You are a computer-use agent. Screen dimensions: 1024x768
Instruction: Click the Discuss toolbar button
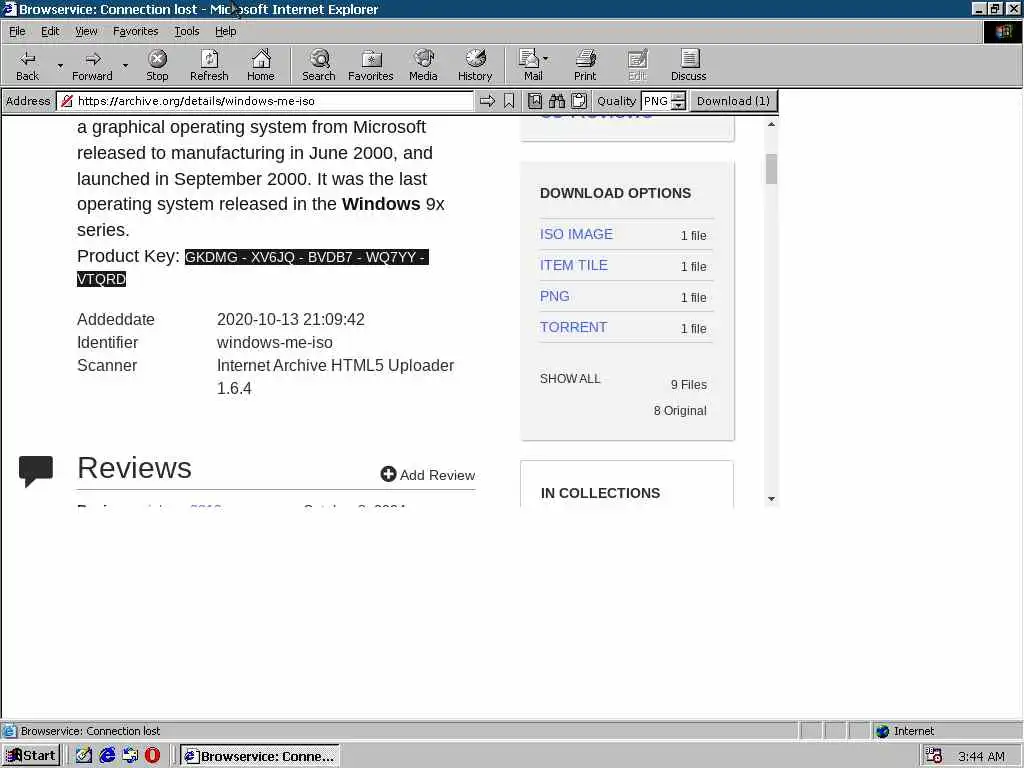pos(688,65)
